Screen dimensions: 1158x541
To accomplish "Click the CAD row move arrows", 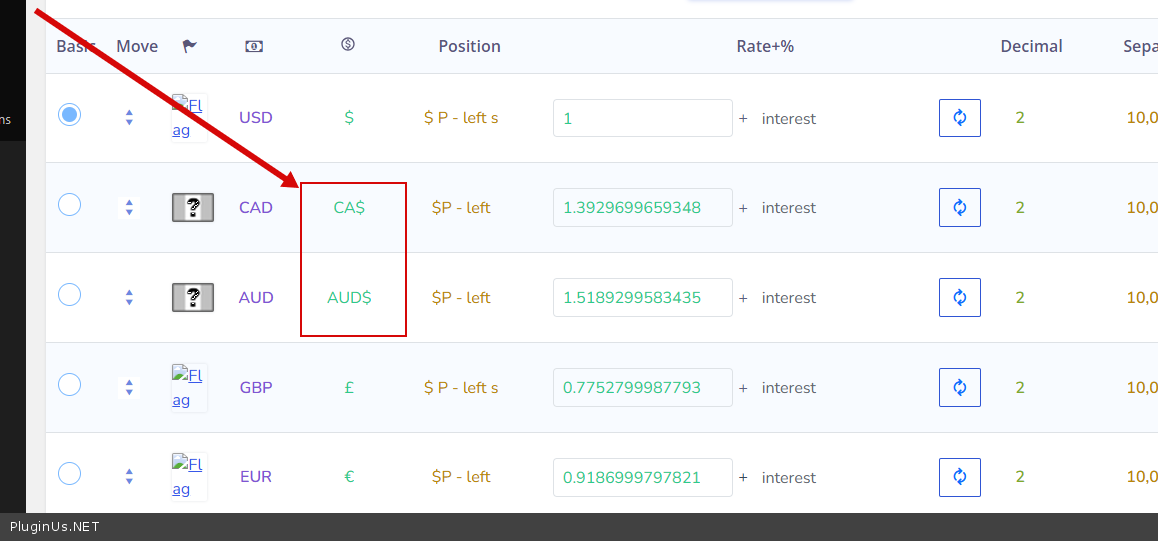I will pyautogui.click(x=129, y=208).
